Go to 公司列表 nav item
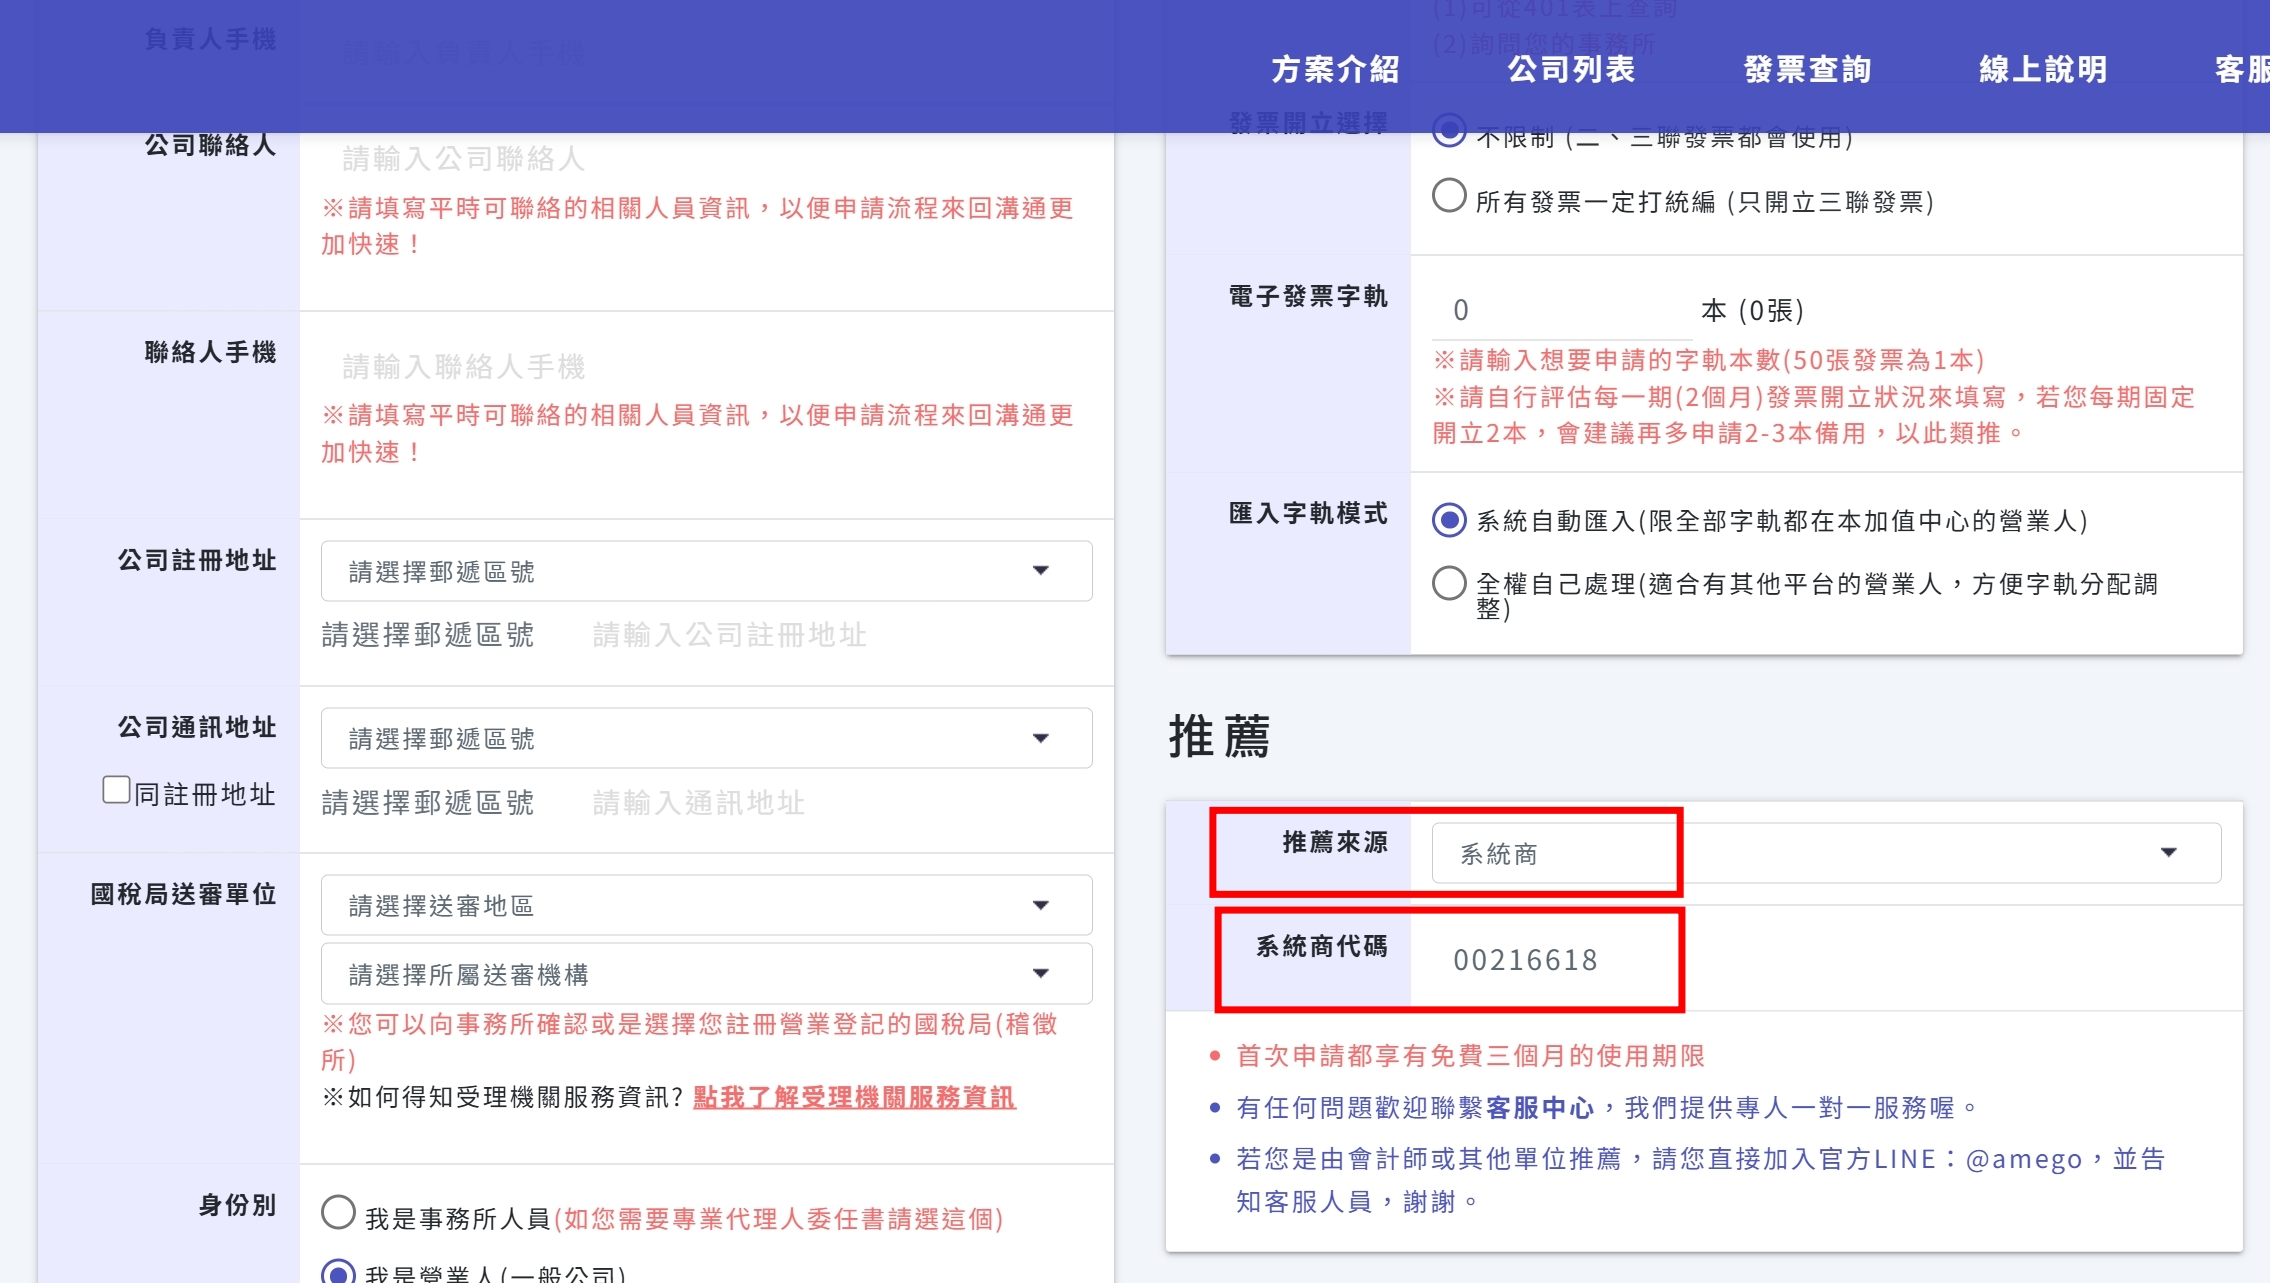Image resolution: width=2270 pixels, height=1283 pixels. tap(1571, 69)
